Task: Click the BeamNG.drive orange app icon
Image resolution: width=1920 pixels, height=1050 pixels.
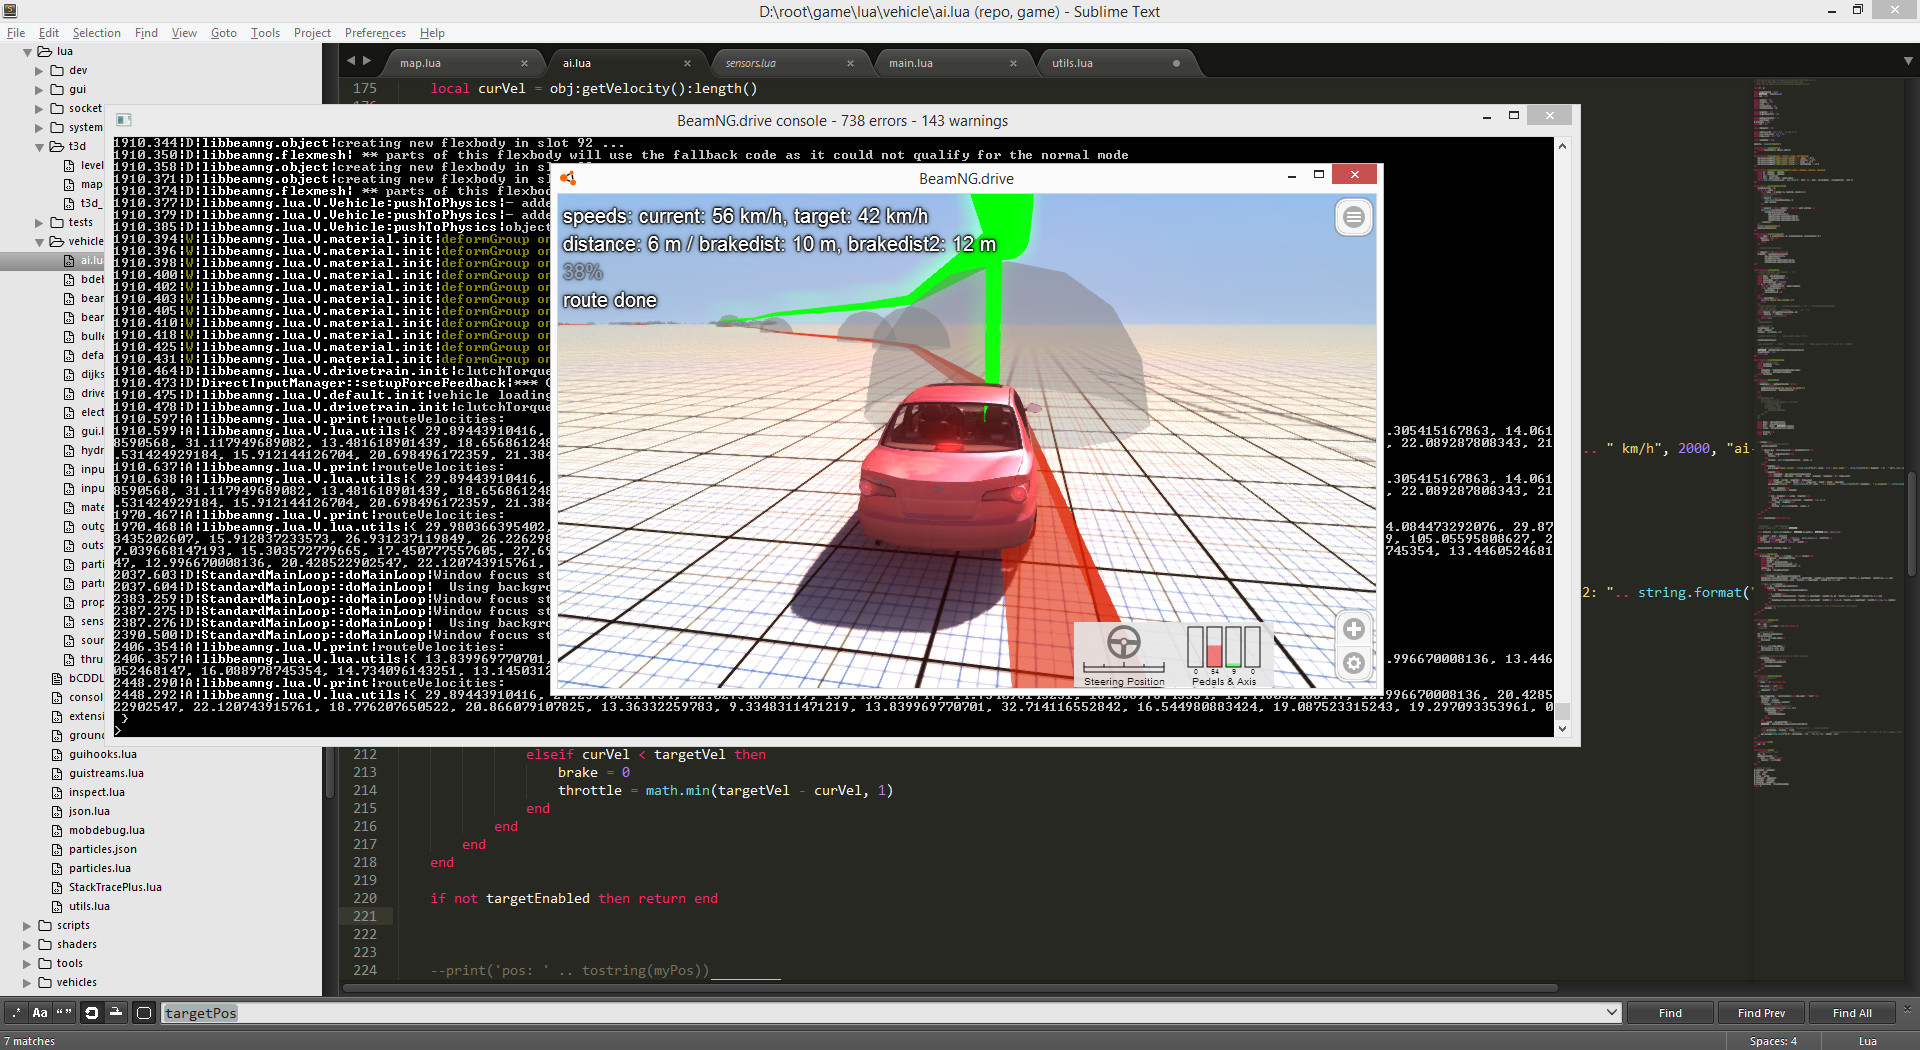Action: tap(568, 179)
